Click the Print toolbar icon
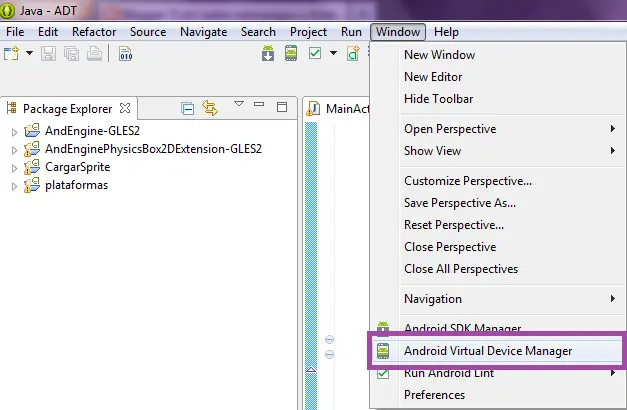 [x=94, y=53]
